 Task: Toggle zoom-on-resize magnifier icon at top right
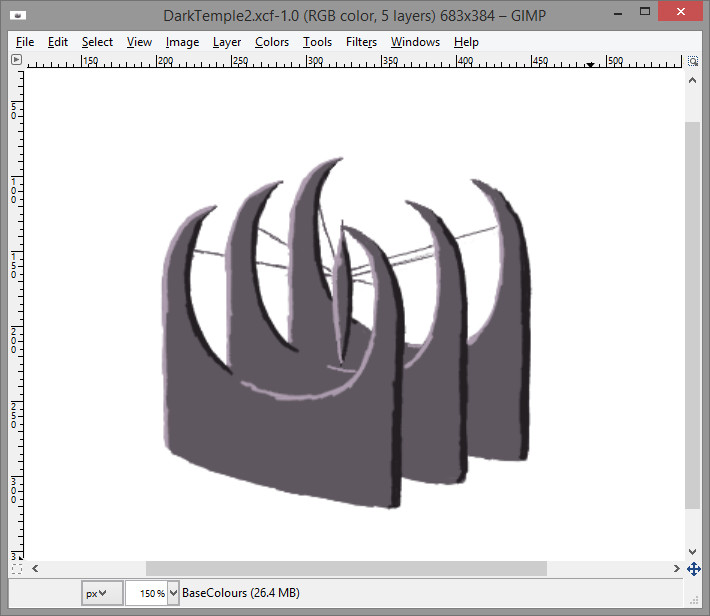coord(693,61)
